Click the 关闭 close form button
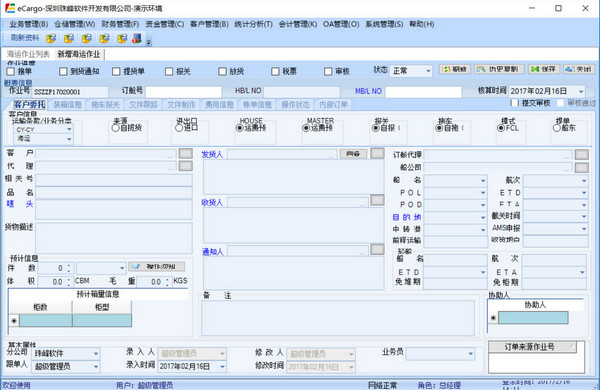 pos(579,69)
